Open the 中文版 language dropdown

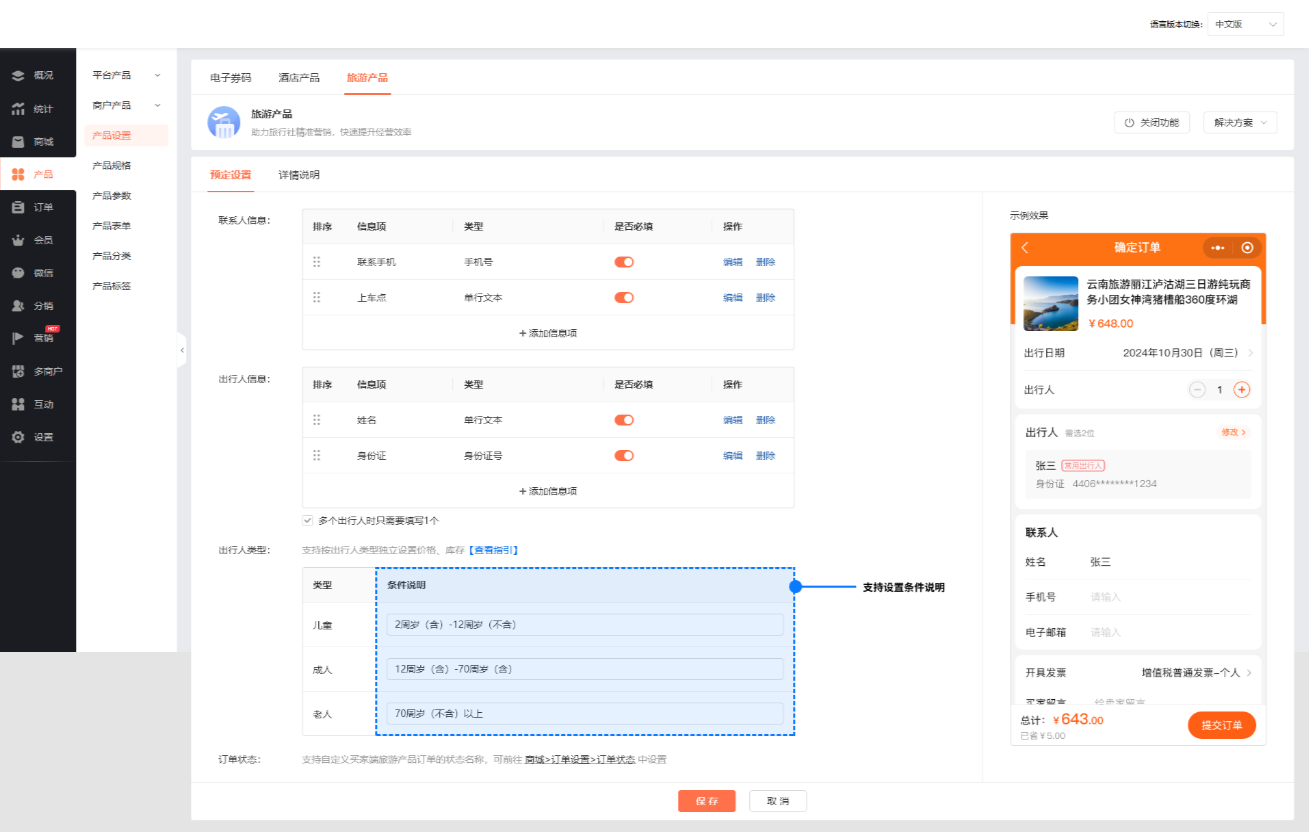click(x=1246, y=24)
